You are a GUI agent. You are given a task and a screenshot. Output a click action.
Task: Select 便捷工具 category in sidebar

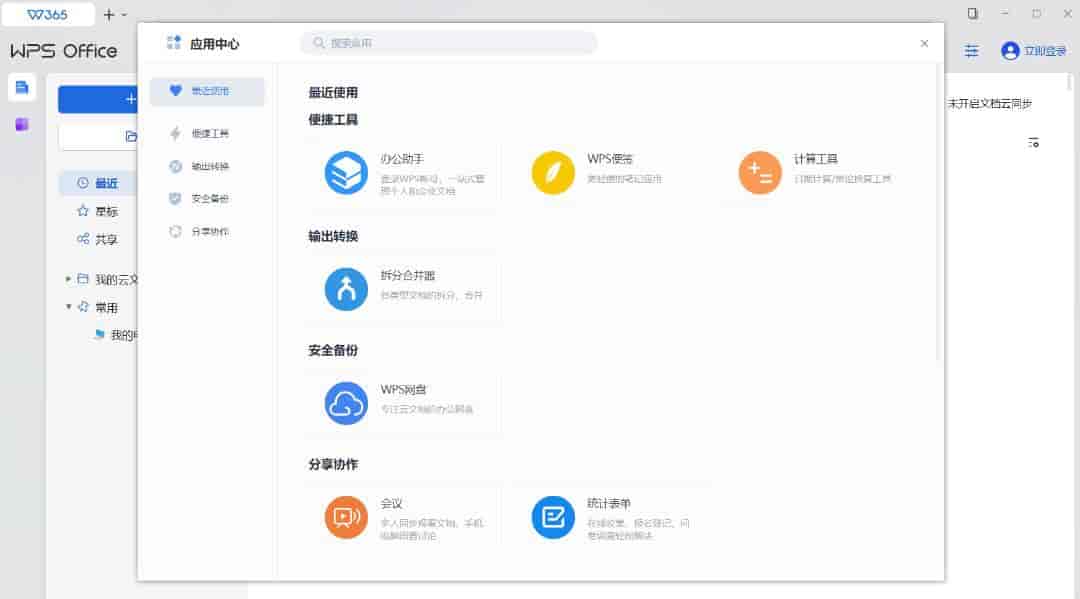coord(208,133)
